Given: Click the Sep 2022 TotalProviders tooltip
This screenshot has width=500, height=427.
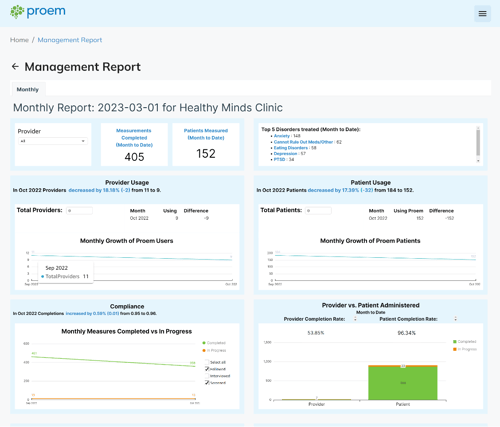Looking at the screenshot, I should click(66, 272).
